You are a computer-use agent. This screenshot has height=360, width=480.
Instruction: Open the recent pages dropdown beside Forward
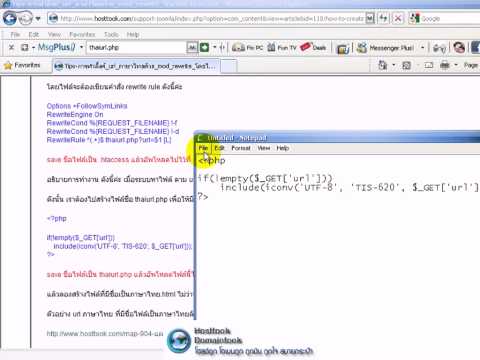(x=38, y=18)
